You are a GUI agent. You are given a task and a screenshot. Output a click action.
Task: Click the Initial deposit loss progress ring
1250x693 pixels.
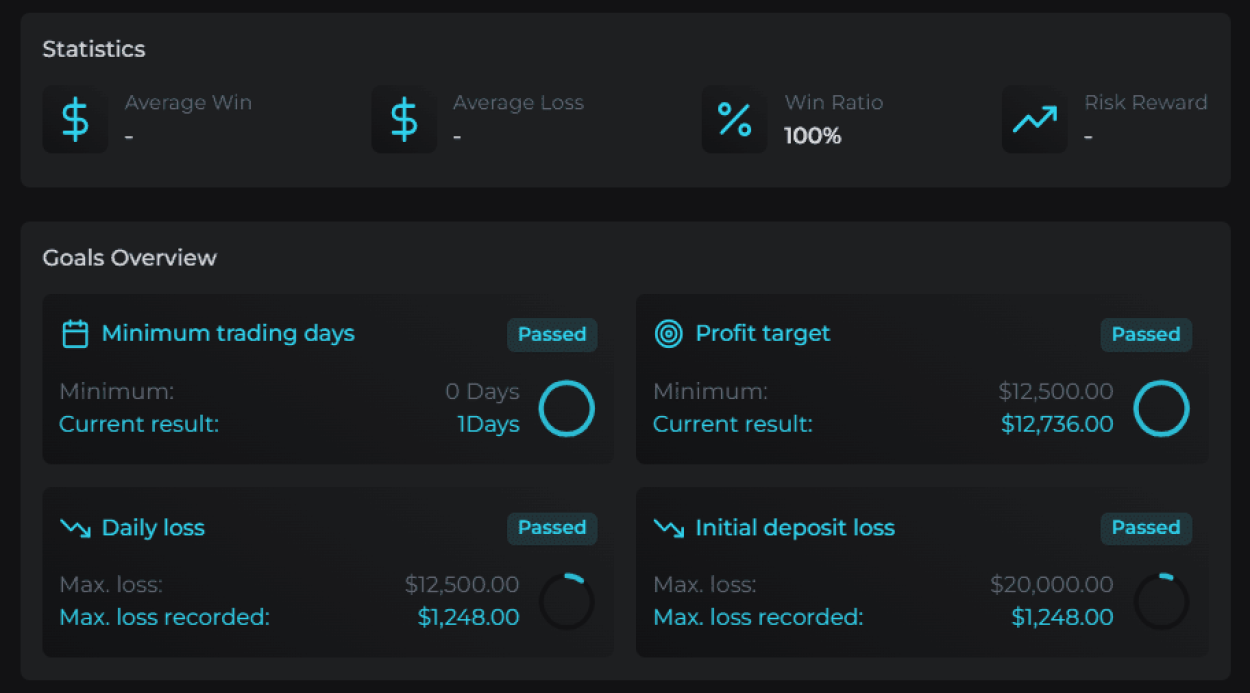pyautogui.click(x=1161, y=602)
